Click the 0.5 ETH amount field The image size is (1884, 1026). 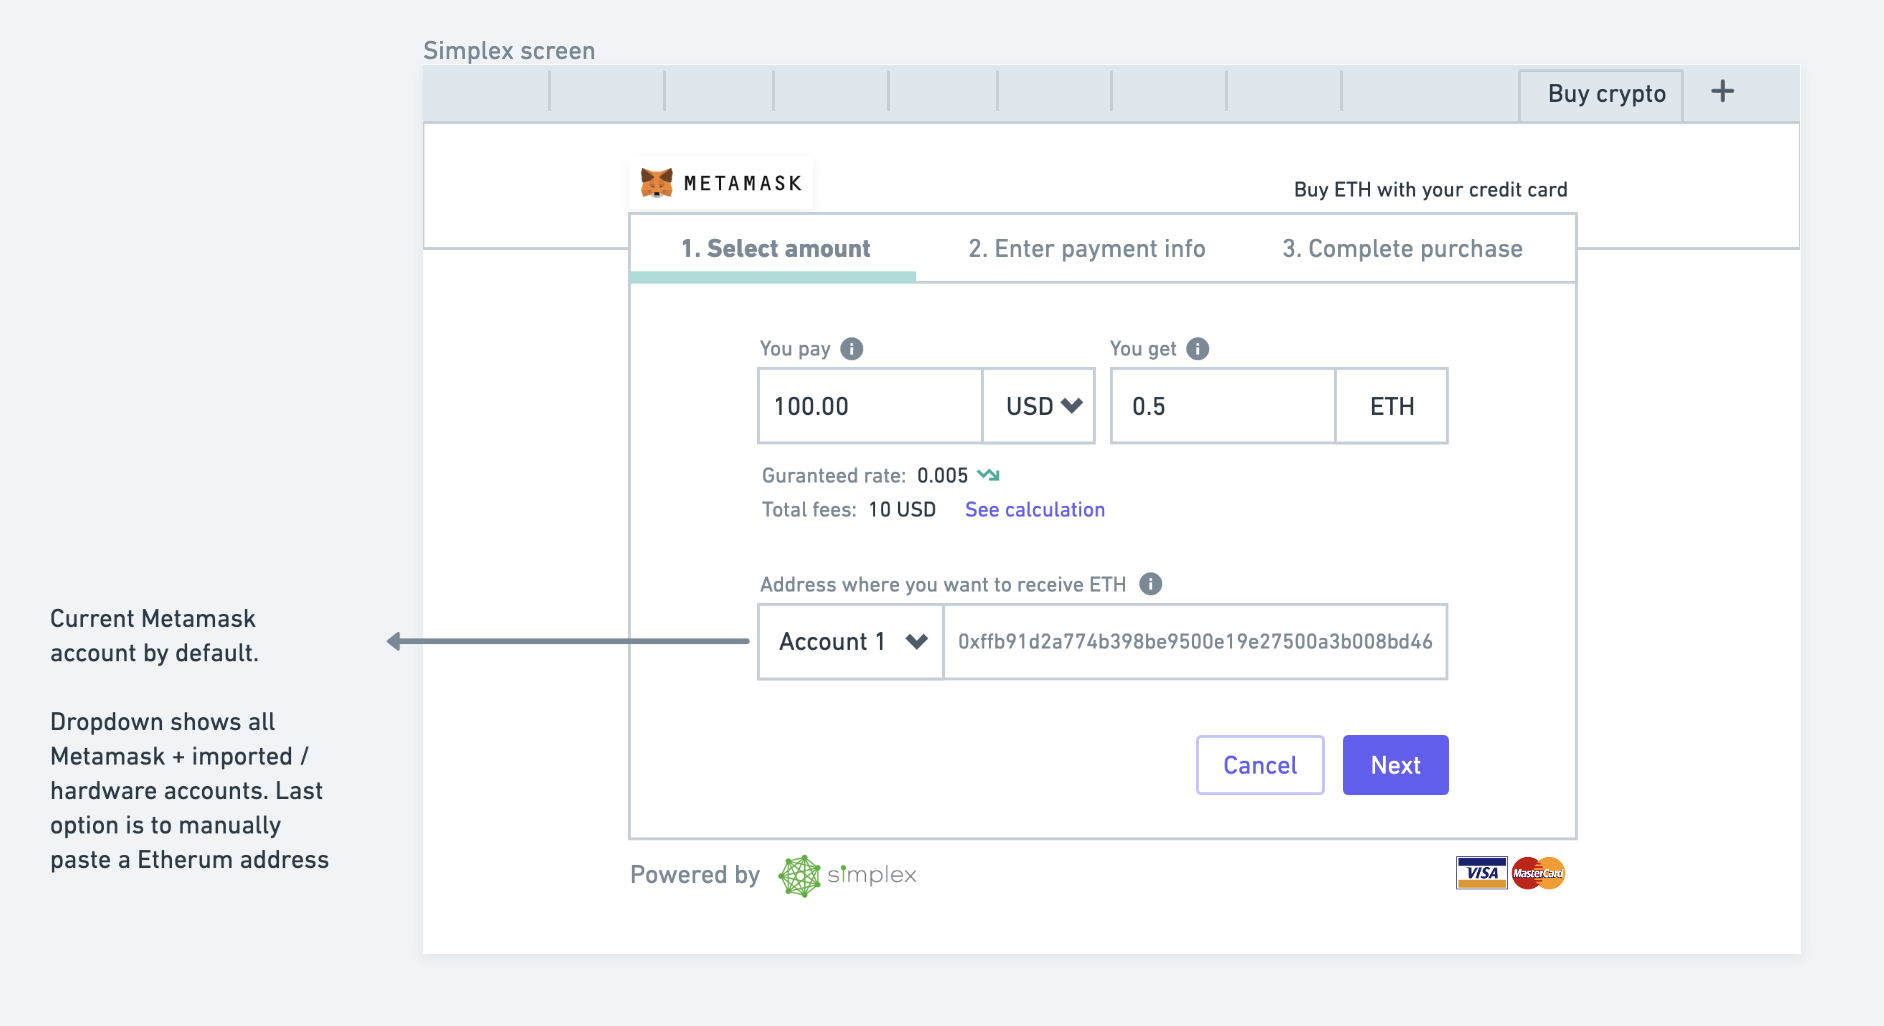(1222, 406)
